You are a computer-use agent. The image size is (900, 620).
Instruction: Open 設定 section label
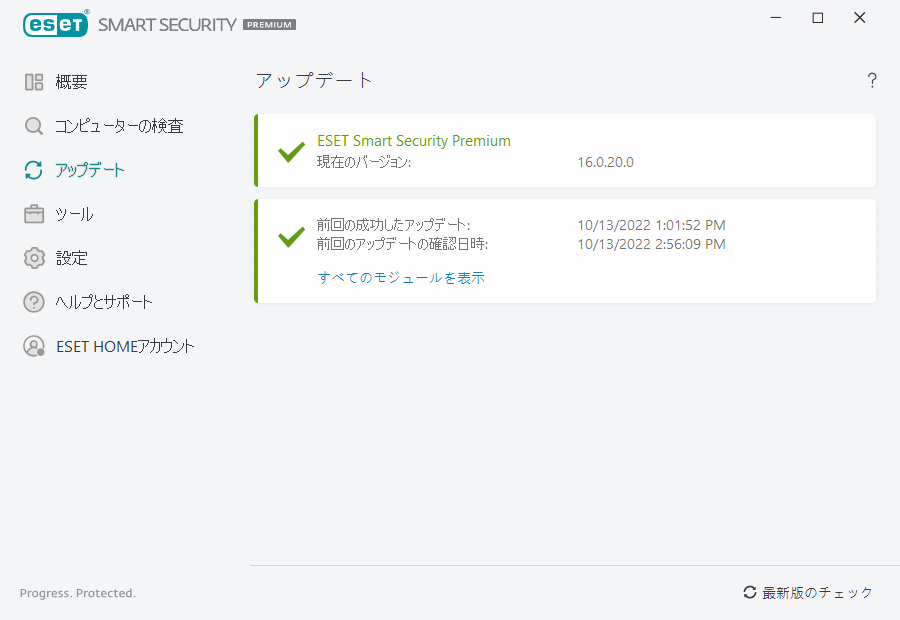(x=72, y=258)
